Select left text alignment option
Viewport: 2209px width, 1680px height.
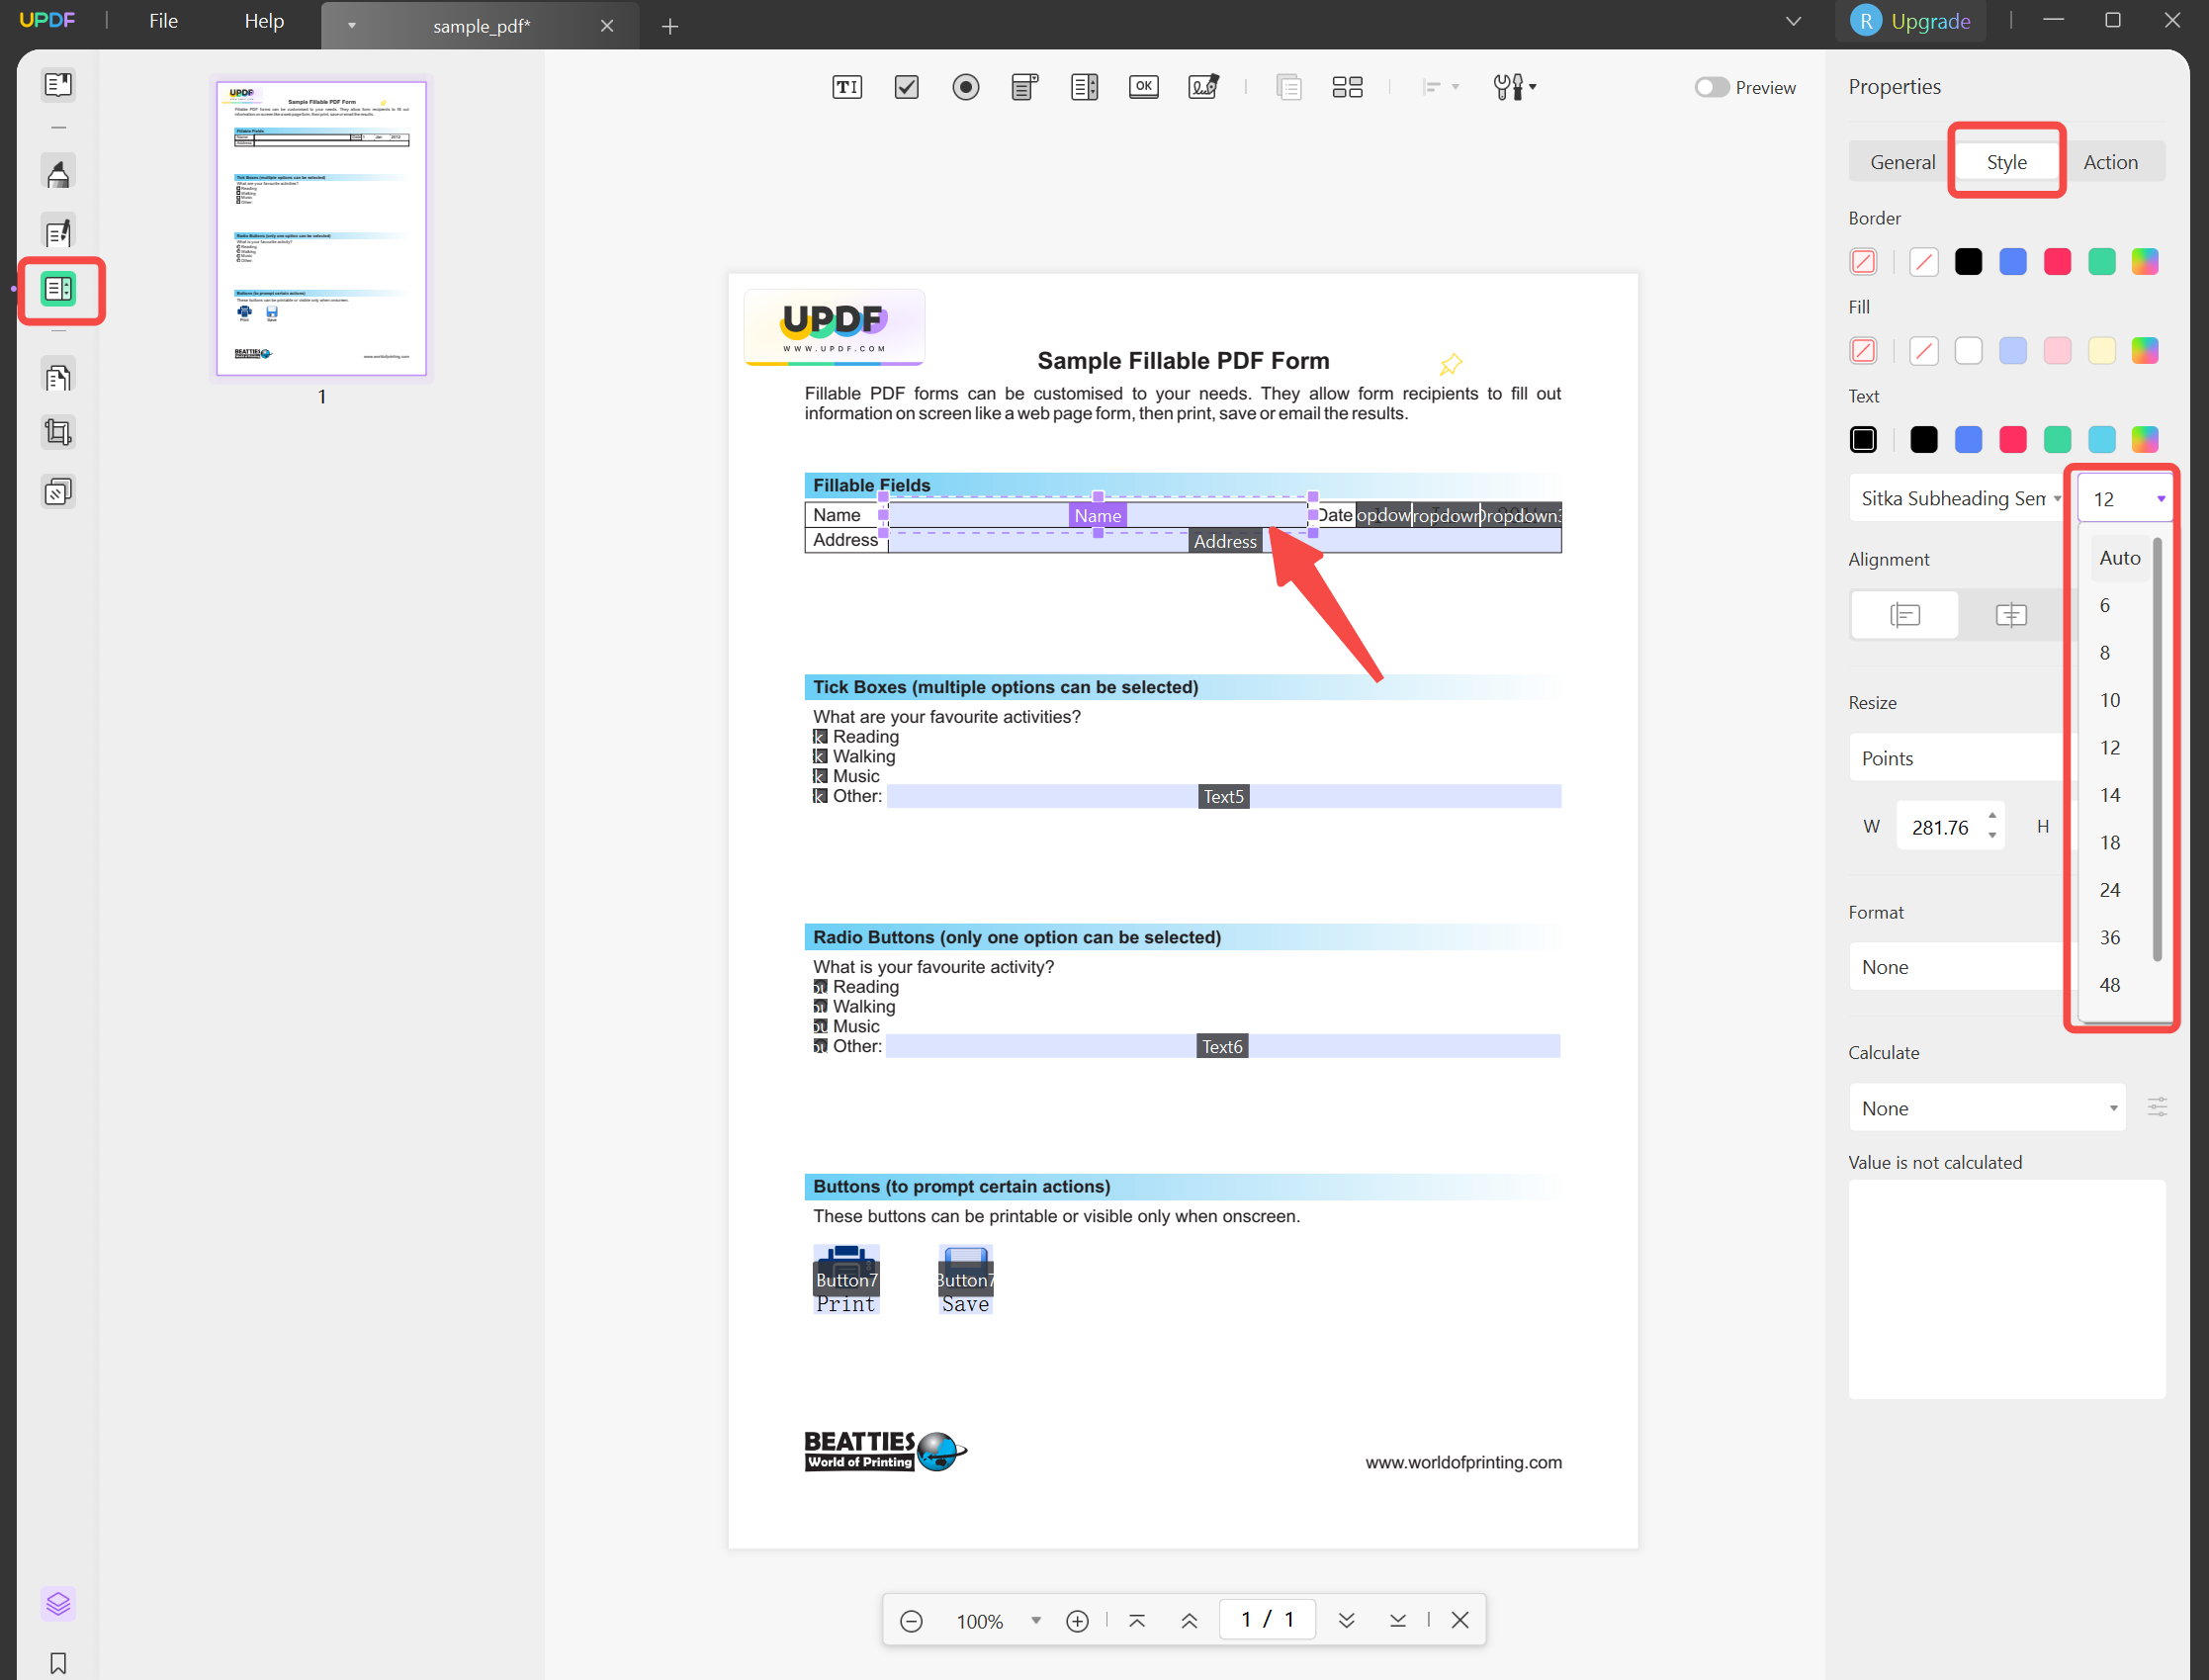tap(1904, 614)
